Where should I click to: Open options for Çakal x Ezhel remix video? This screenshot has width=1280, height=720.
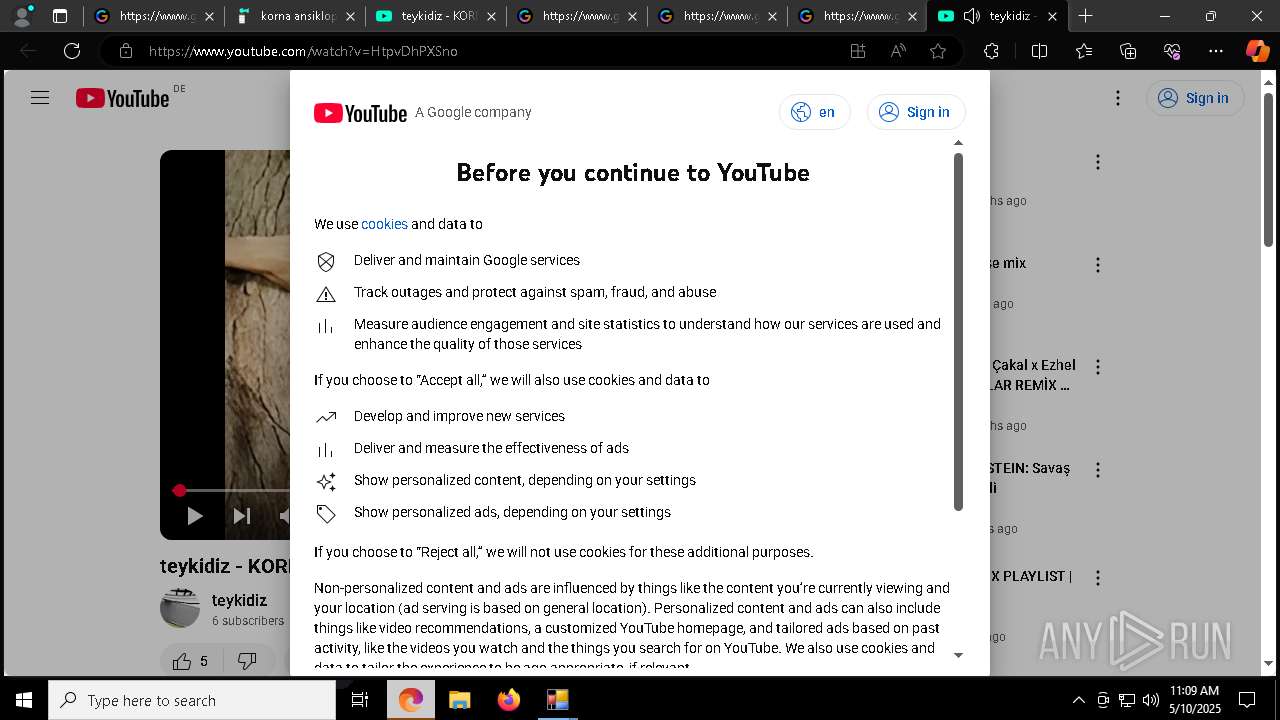click(x=1098, y=367)
